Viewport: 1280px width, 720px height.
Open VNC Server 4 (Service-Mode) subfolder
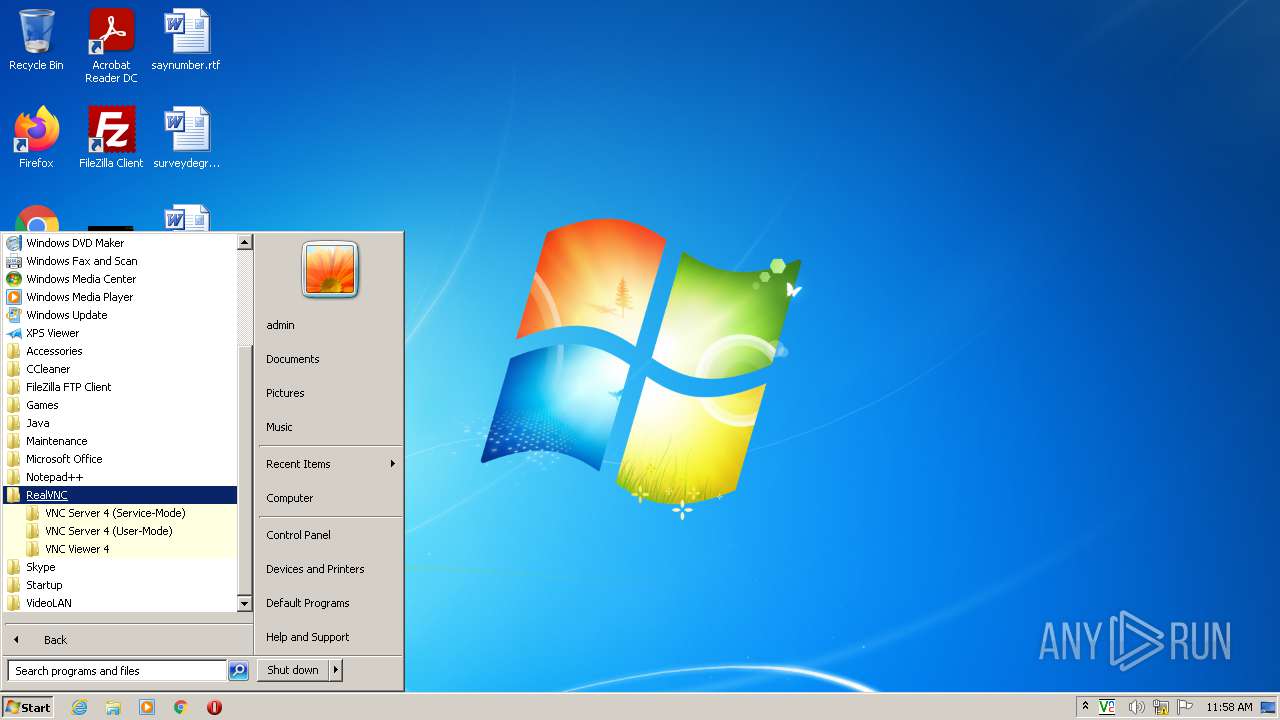coord(120,513)
